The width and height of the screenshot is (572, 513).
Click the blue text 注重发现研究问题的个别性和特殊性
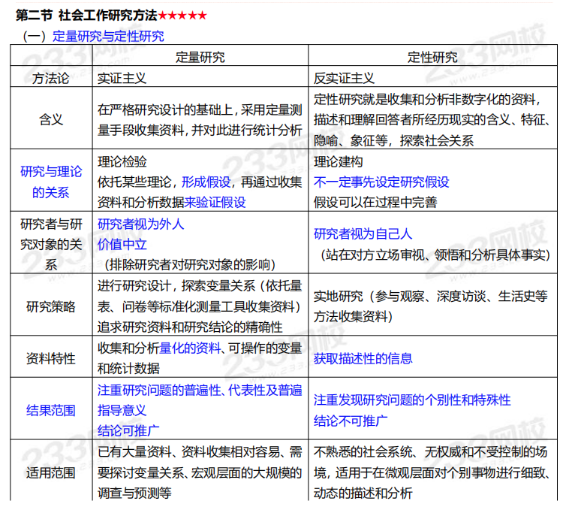click(412, 400)
